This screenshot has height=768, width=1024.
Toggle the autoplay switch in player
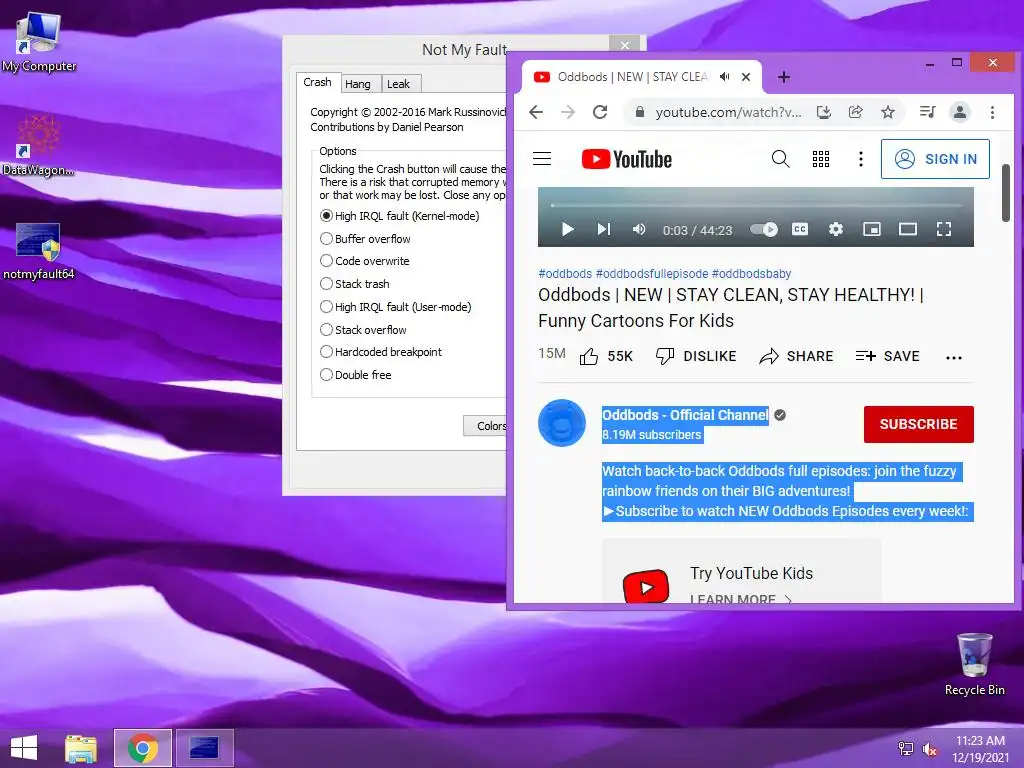tap(764, 229)
